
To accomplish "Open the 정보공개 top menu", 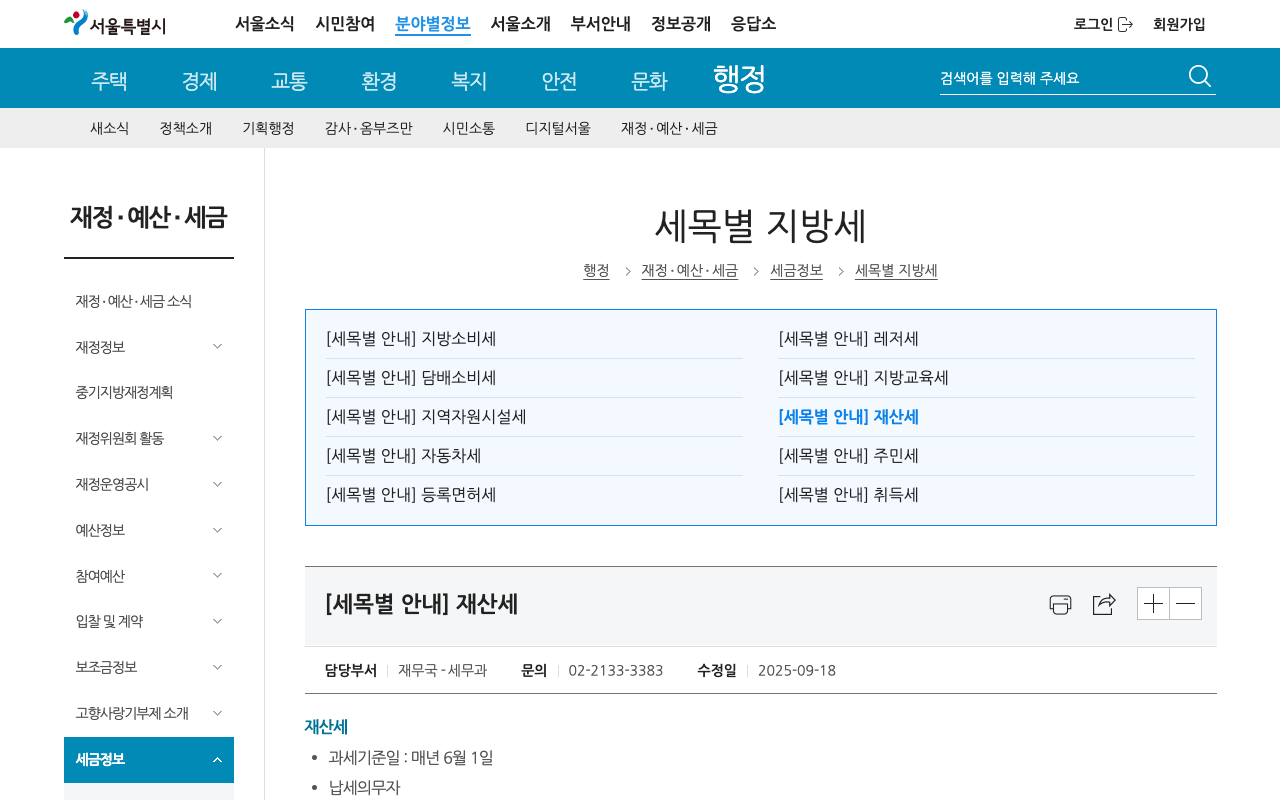I will click(x=681, y=24).
